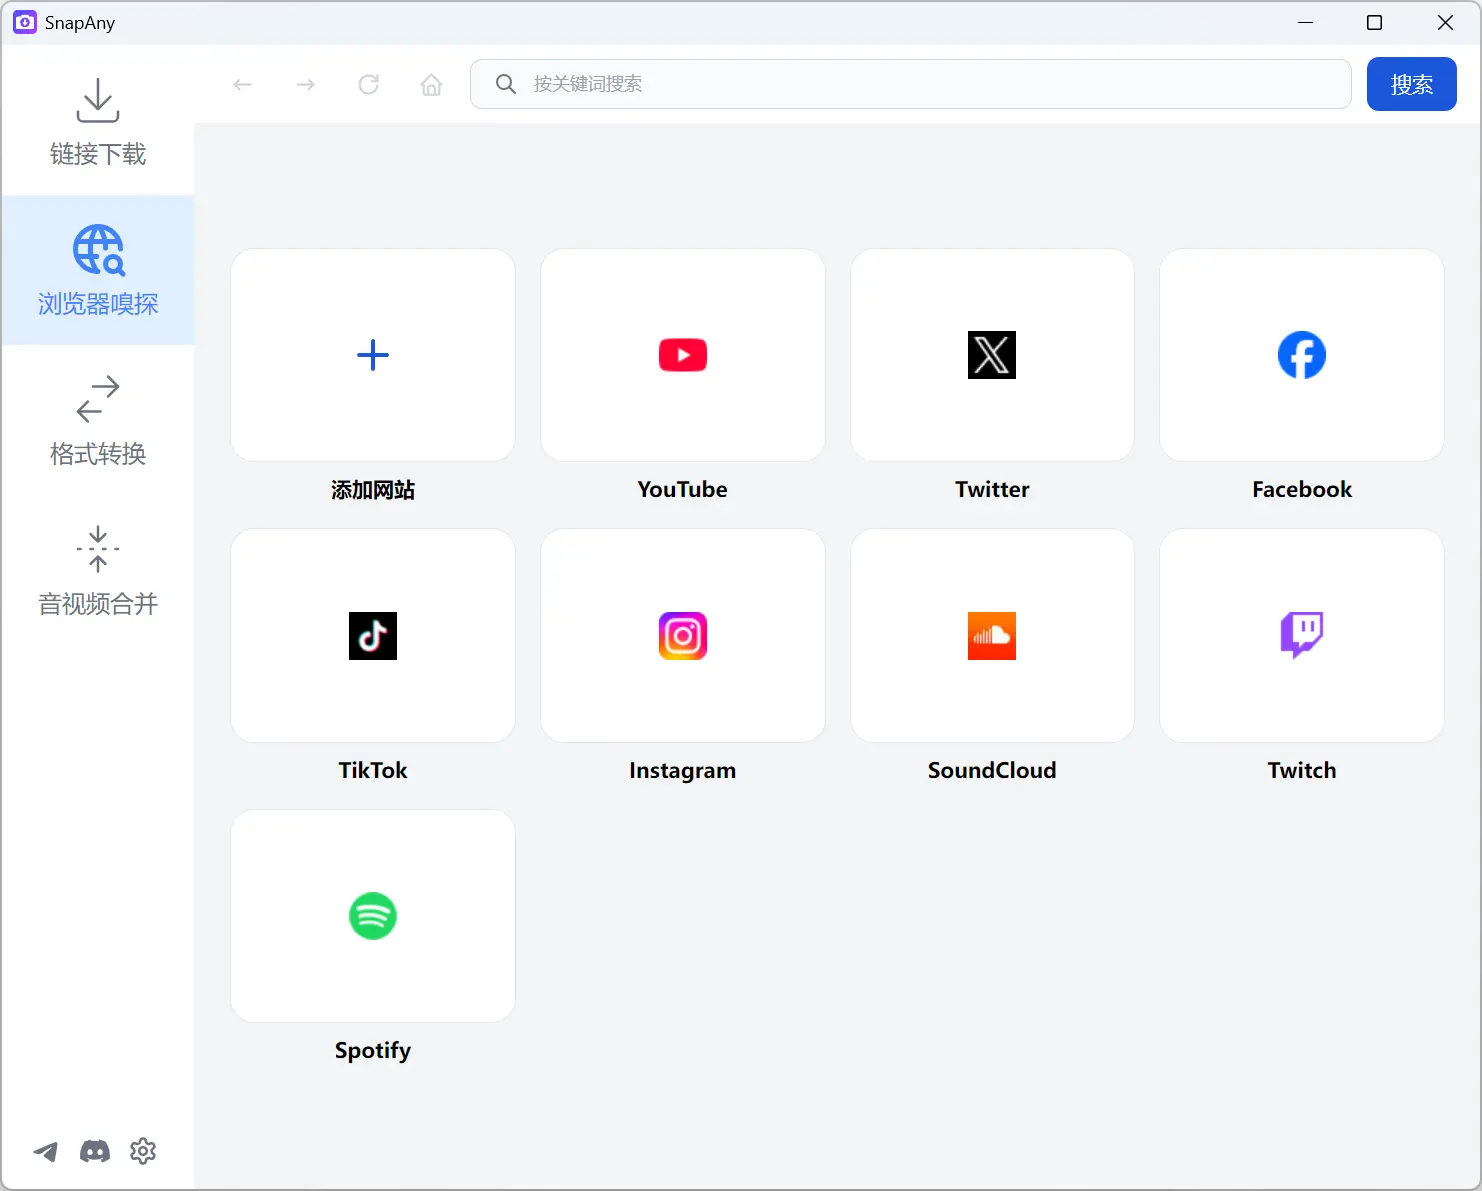Select the 浏览器嗅探 browser sniffing tab

click(x=98, y=270)
